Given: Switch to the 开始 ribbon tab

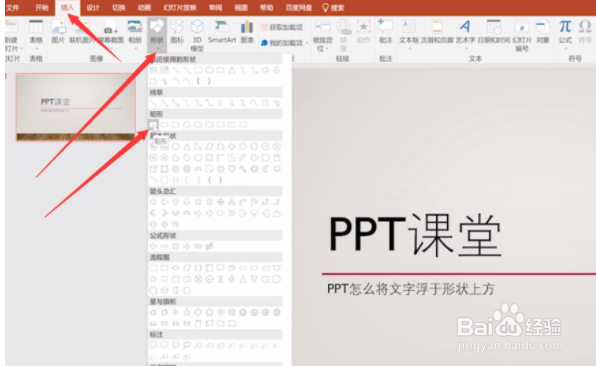Looking at the screenshot, I should tap(42, 7).
